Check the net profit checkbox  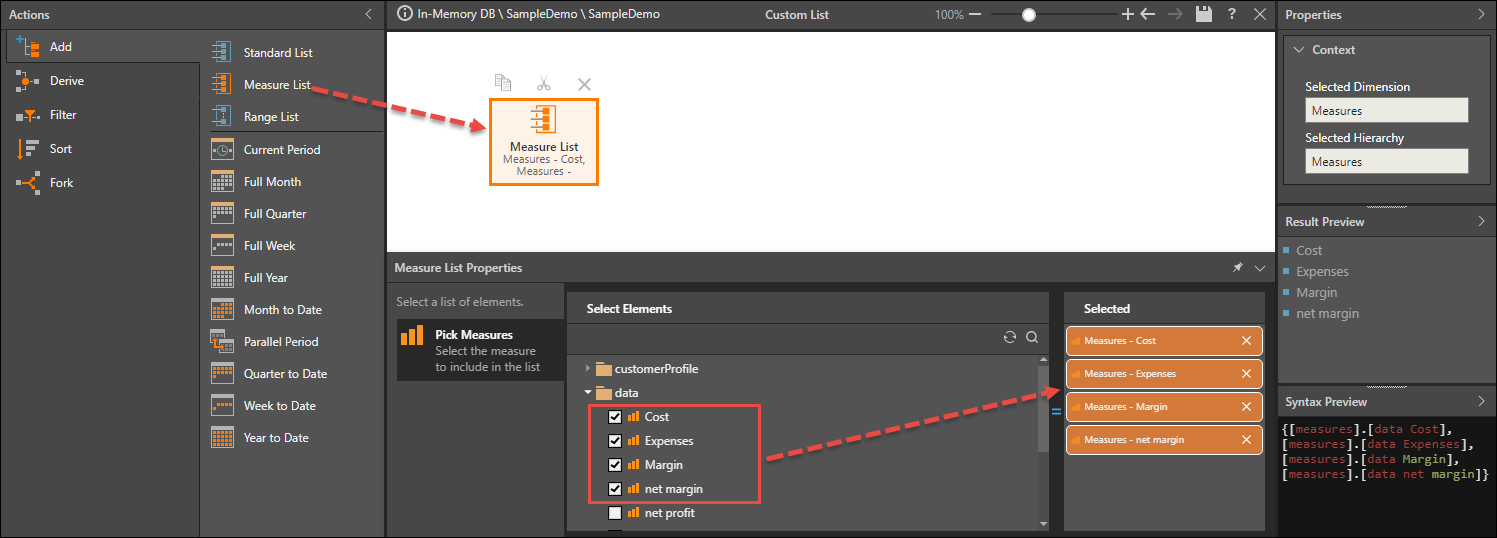point(615,513)
